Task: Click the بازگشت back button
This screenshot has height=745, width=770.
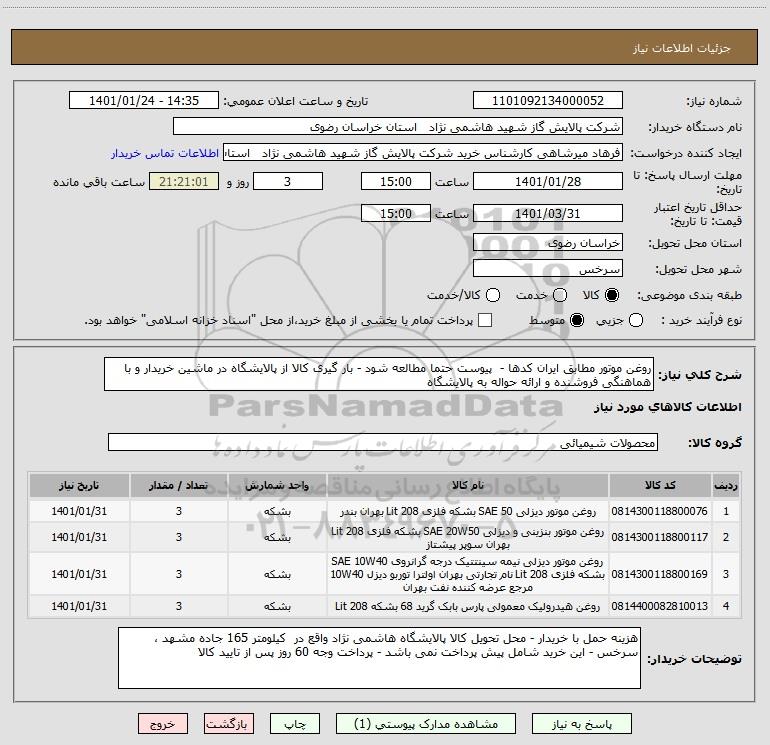Action: coord(230,724)
